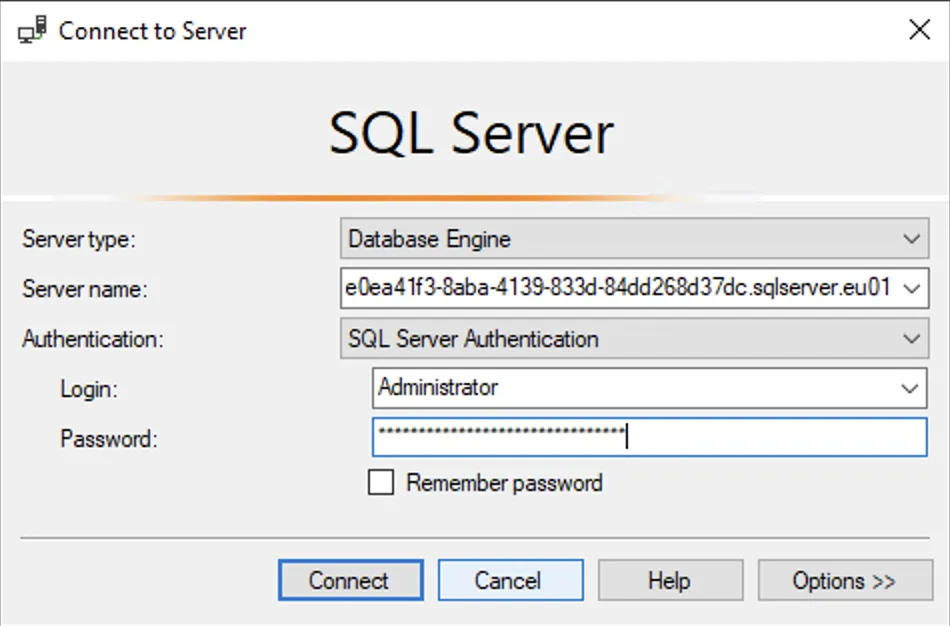Cancel the server connection dialog
Screen dimensions: 950x626
(510, 580)
